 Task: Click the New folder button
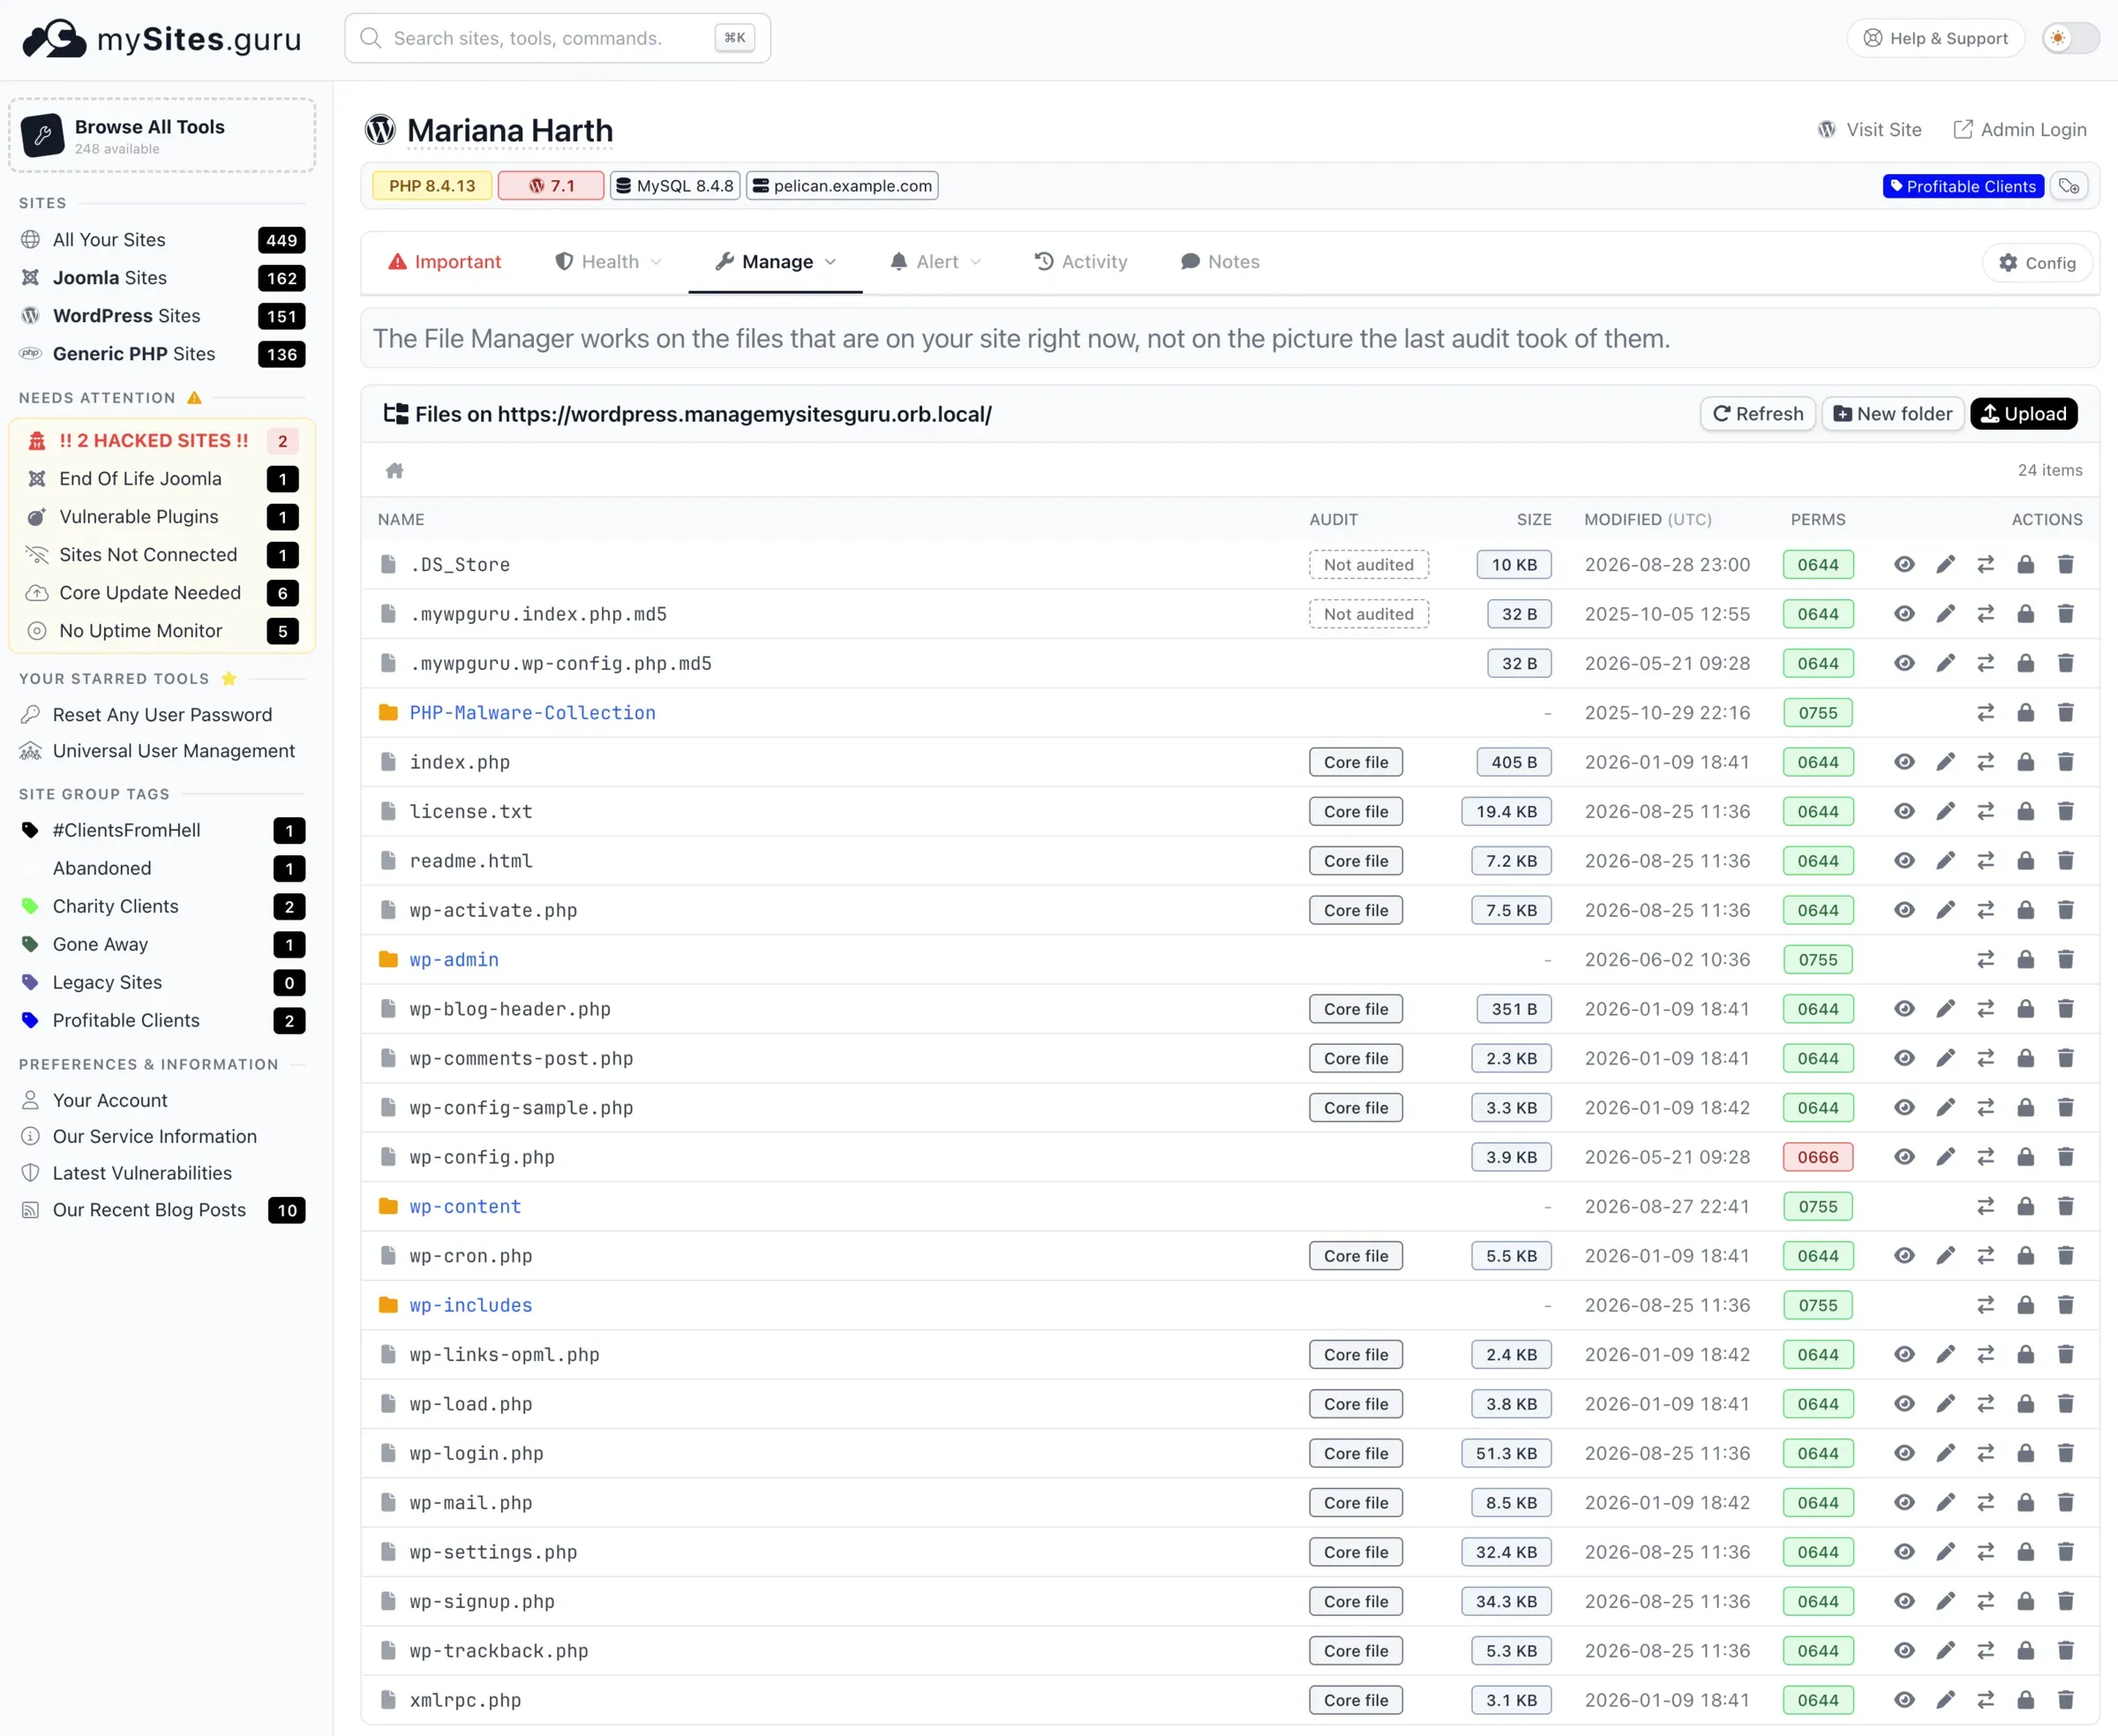1893,414
